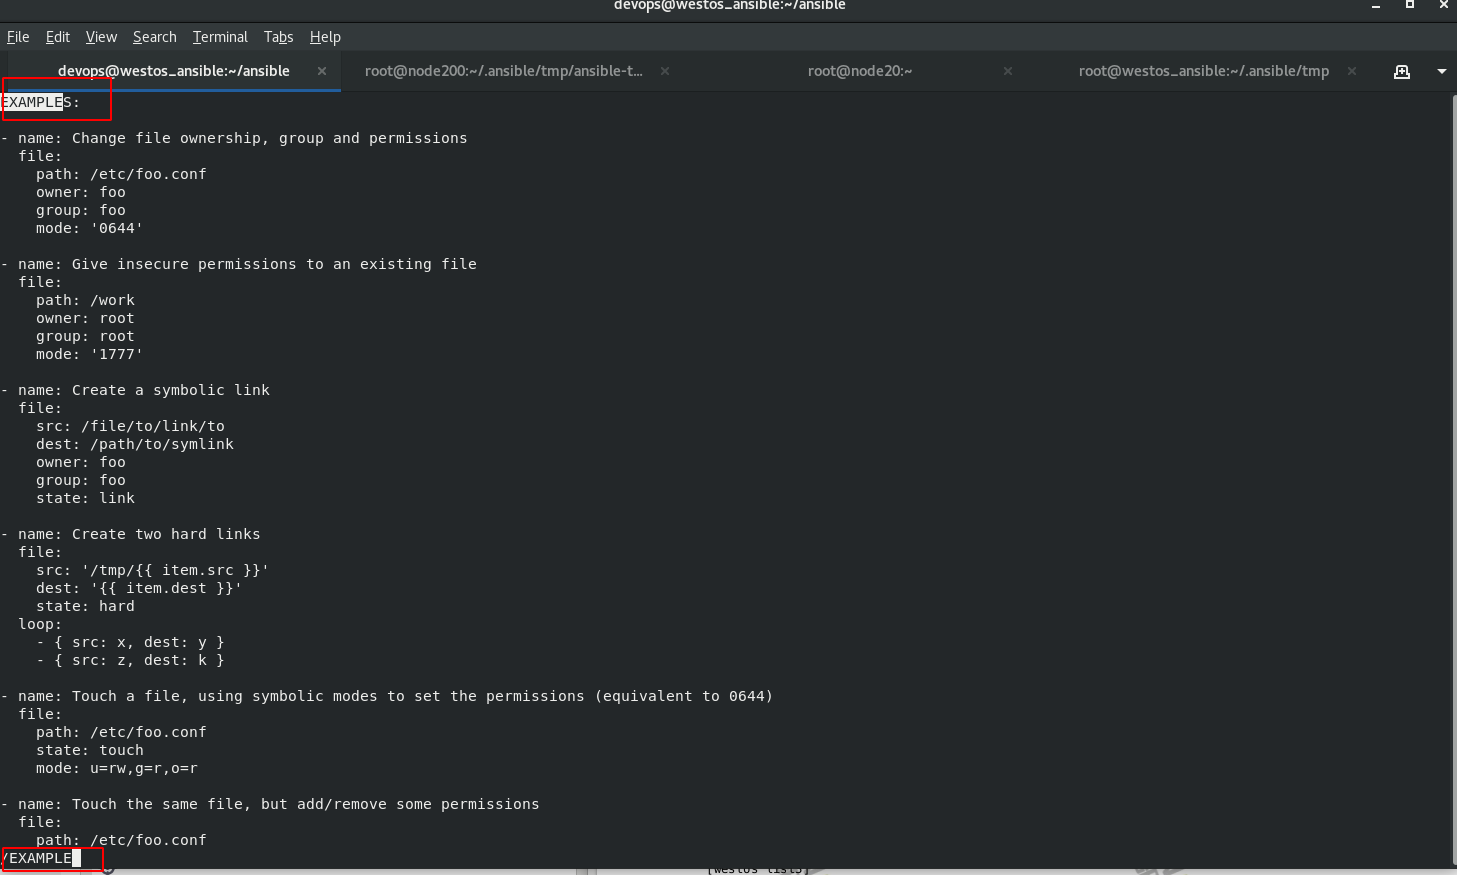Open the Tabs menu

pyautogui.click(x=278, y=37)
